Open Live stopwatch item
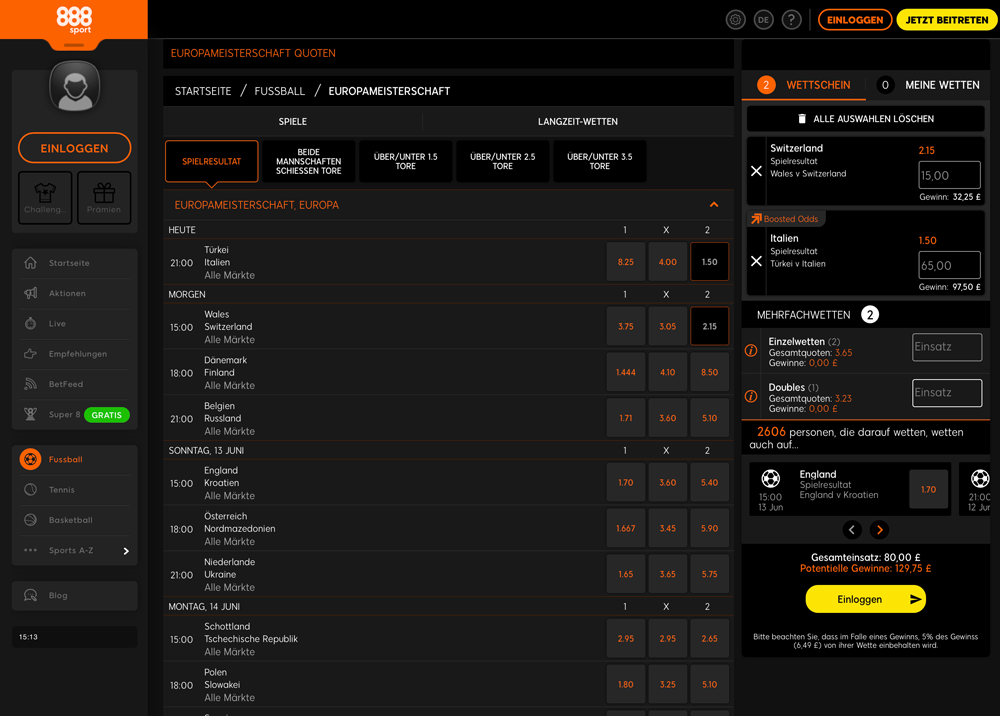Screen dimensions: 1000x716 [75, 323]
